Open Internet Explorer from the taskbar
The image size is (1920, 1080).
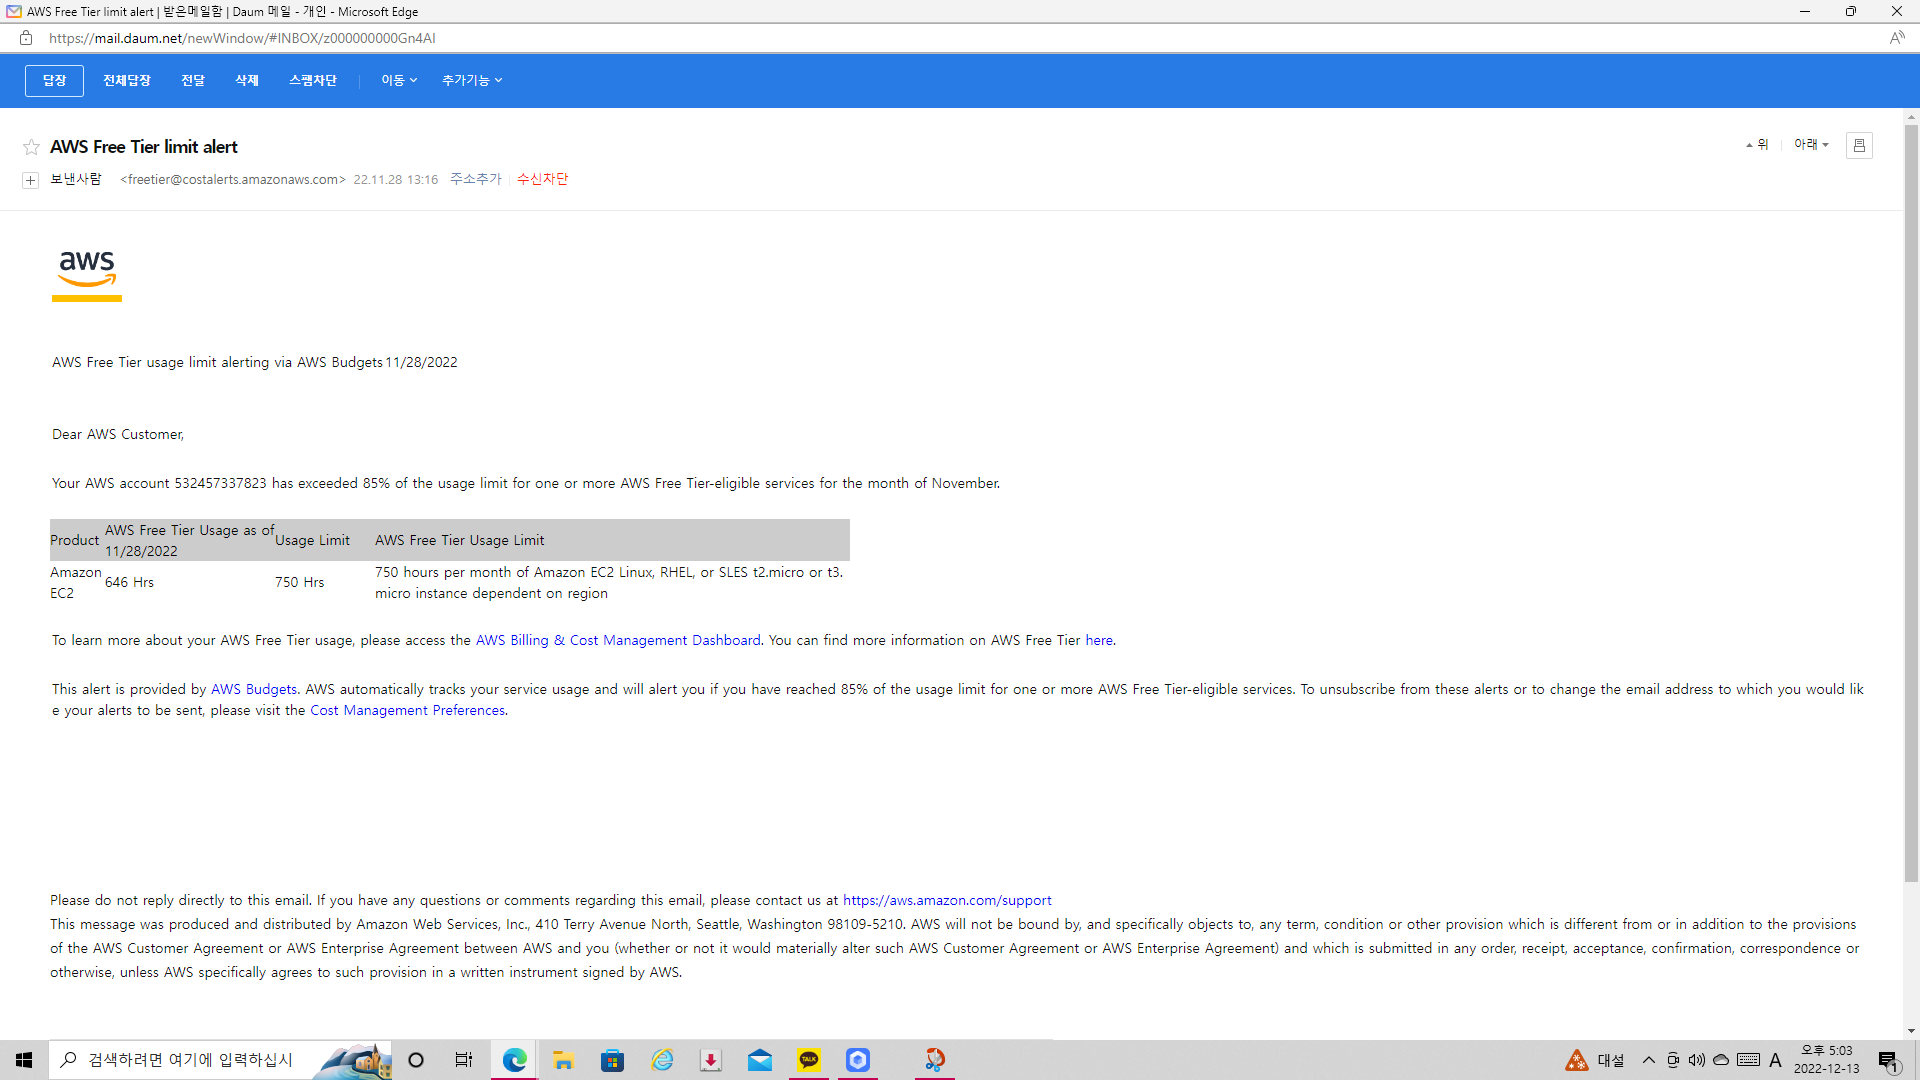(x=662, y=1060)
